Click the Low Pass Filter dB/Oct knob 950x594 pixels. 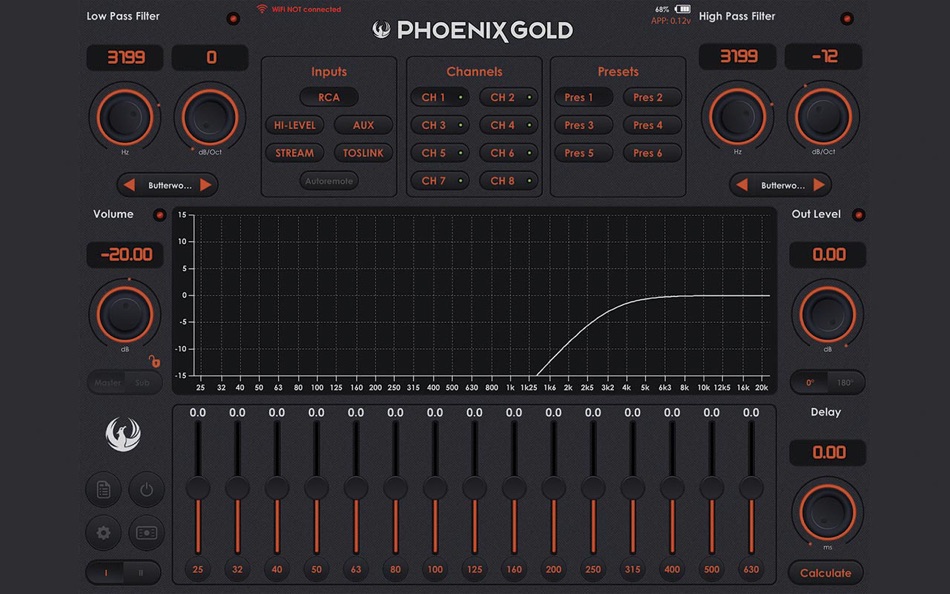(x=210, y=117)
